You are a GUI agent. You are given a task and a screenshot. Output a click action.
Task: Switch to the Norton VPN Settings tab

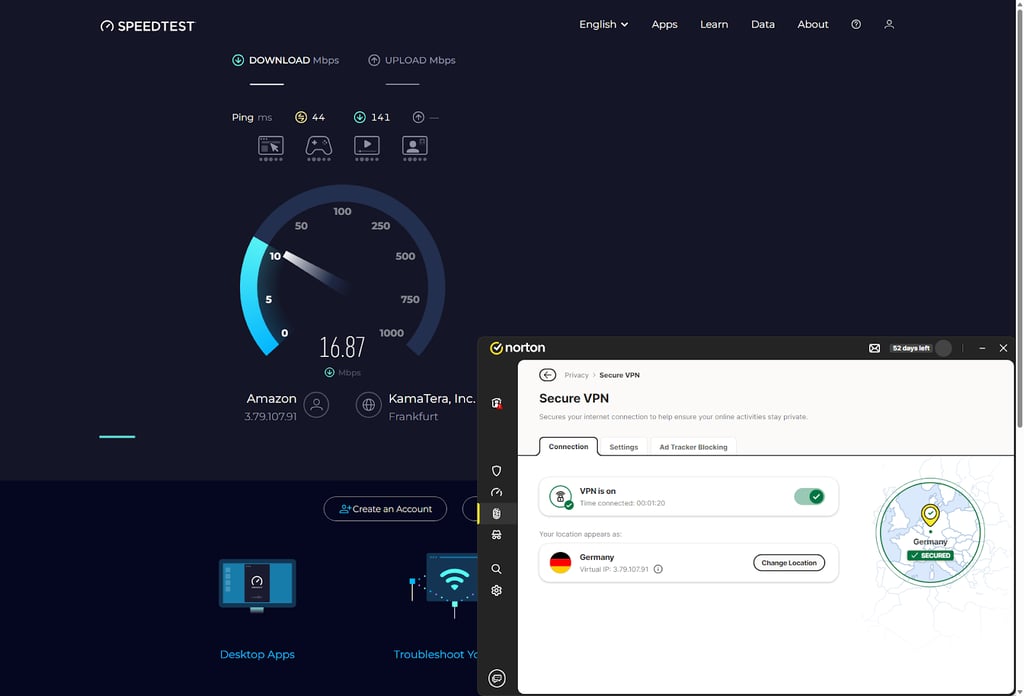click(624, 447)
